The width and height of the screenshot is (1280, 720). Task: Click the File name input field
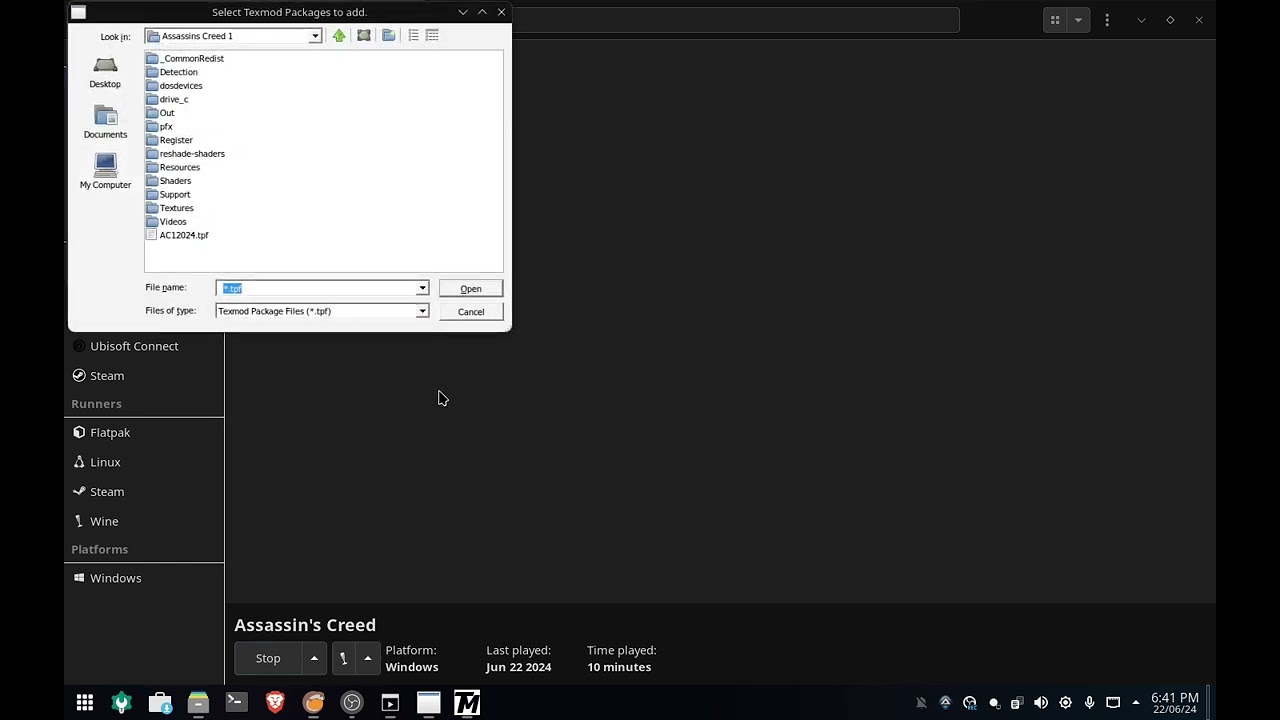(x=316, y=288)
